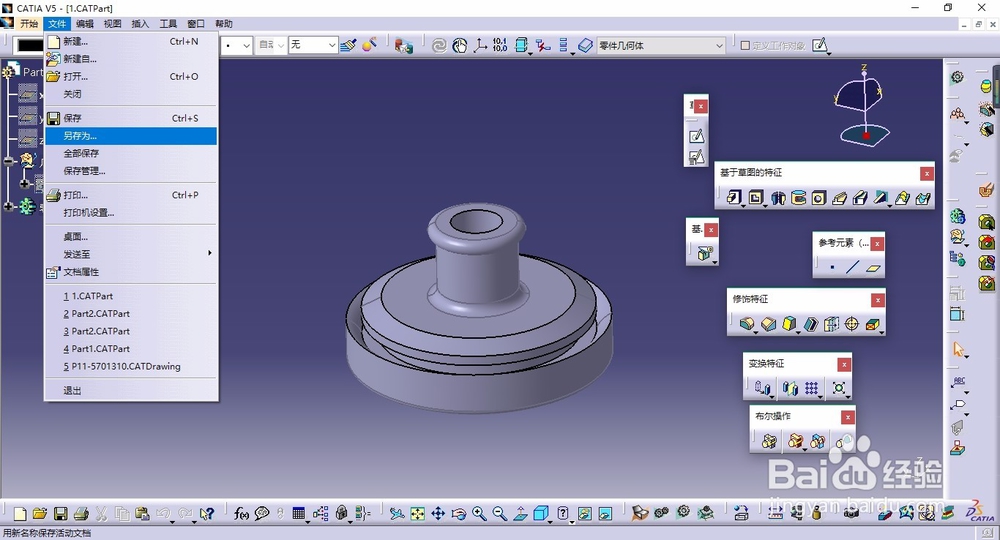The height and width of the screenshot is (540, 1000).
Task: Choose 打开... from the file menu
Action: (x=131, y=77)
